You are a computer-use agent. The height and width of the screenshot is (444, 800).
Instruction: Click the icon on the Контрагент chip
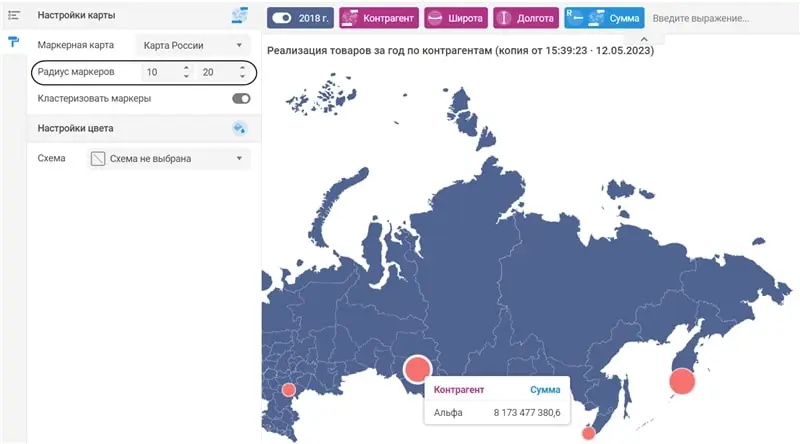(x=349, y=18)
